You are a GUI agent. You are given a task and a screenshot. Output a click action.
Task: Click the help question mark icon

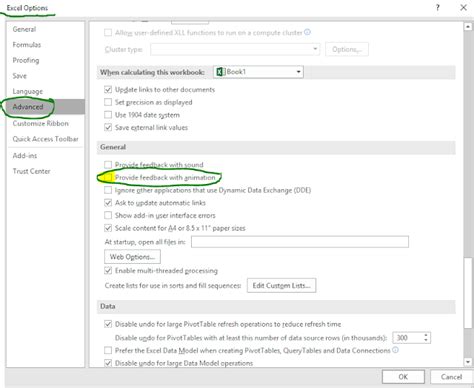[438, 7]
